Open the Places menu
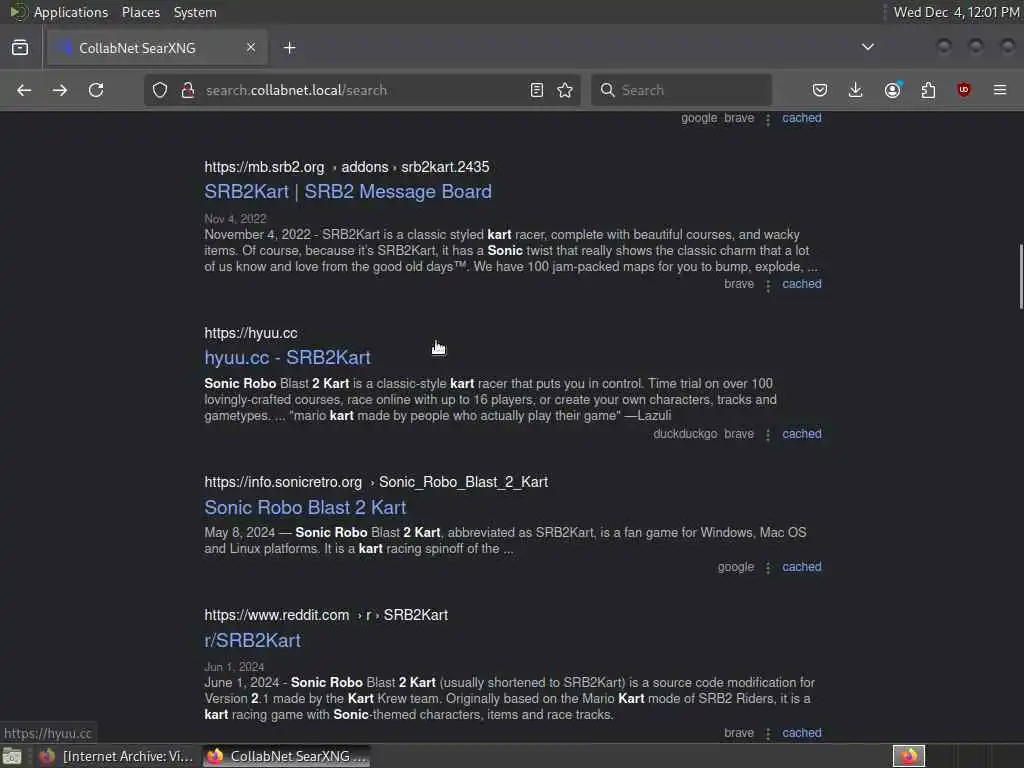The width and height of the screenshot is (1024, 768). [141, 12]
